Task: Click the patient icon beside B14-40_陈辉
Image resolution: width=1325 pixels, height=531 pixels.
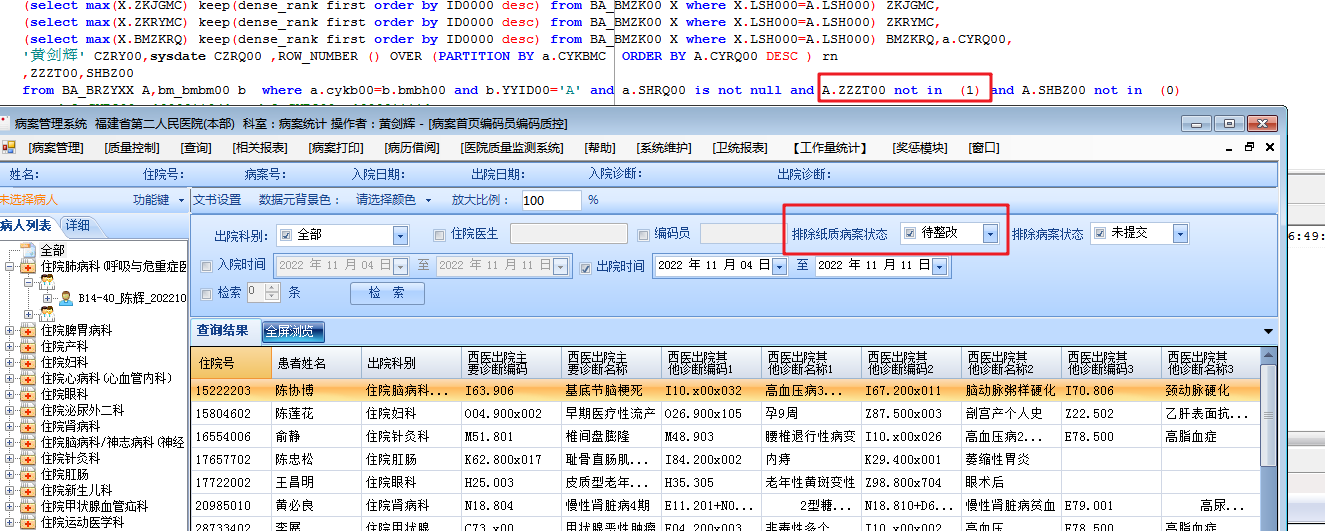Action: (66, 298)
